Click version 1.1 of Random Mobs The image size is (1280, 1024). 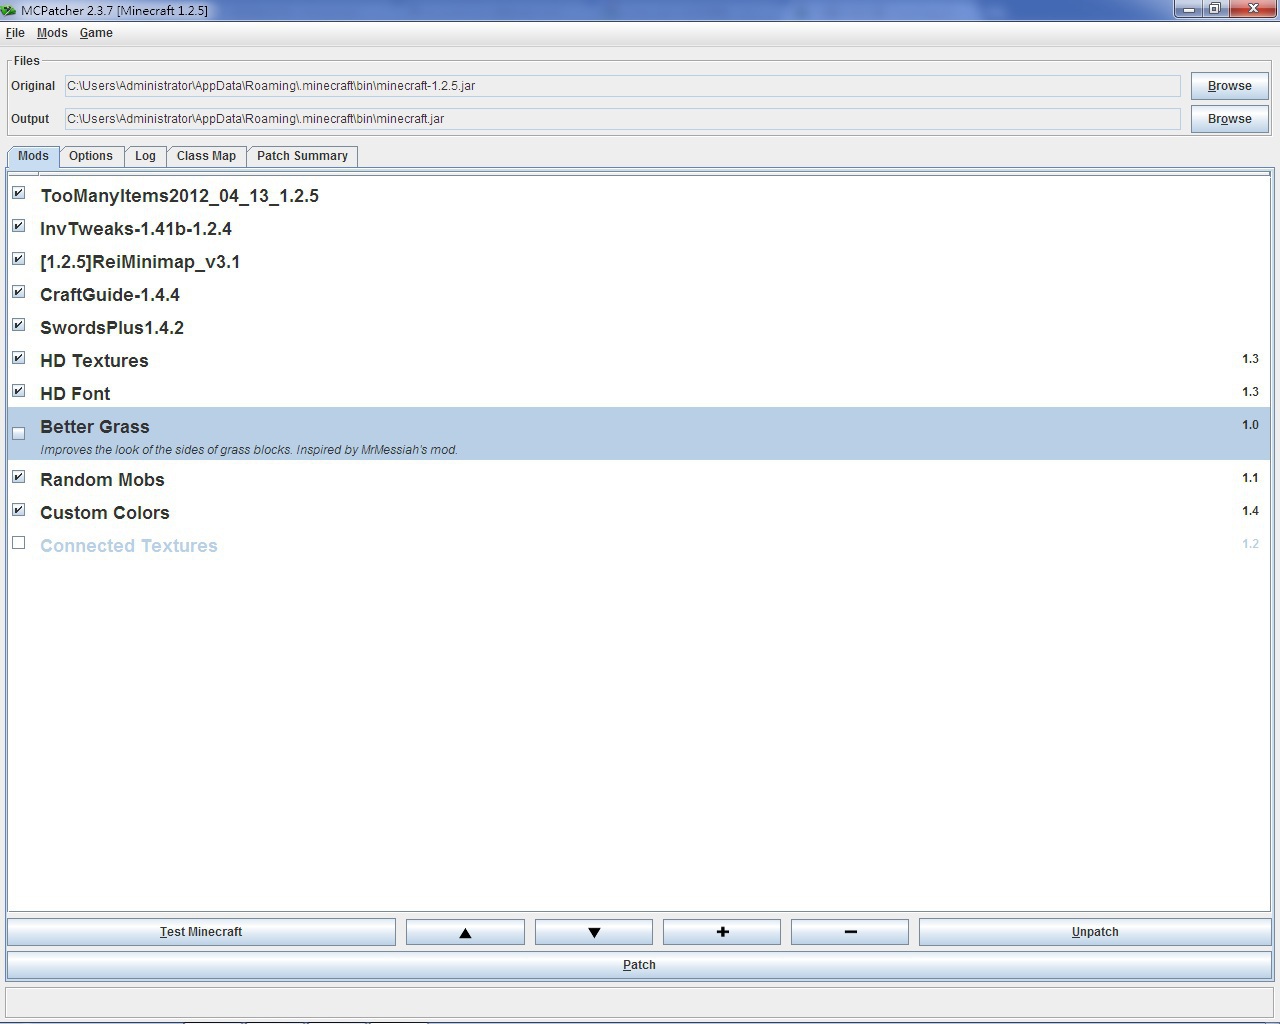click(x=1250, y=478)
